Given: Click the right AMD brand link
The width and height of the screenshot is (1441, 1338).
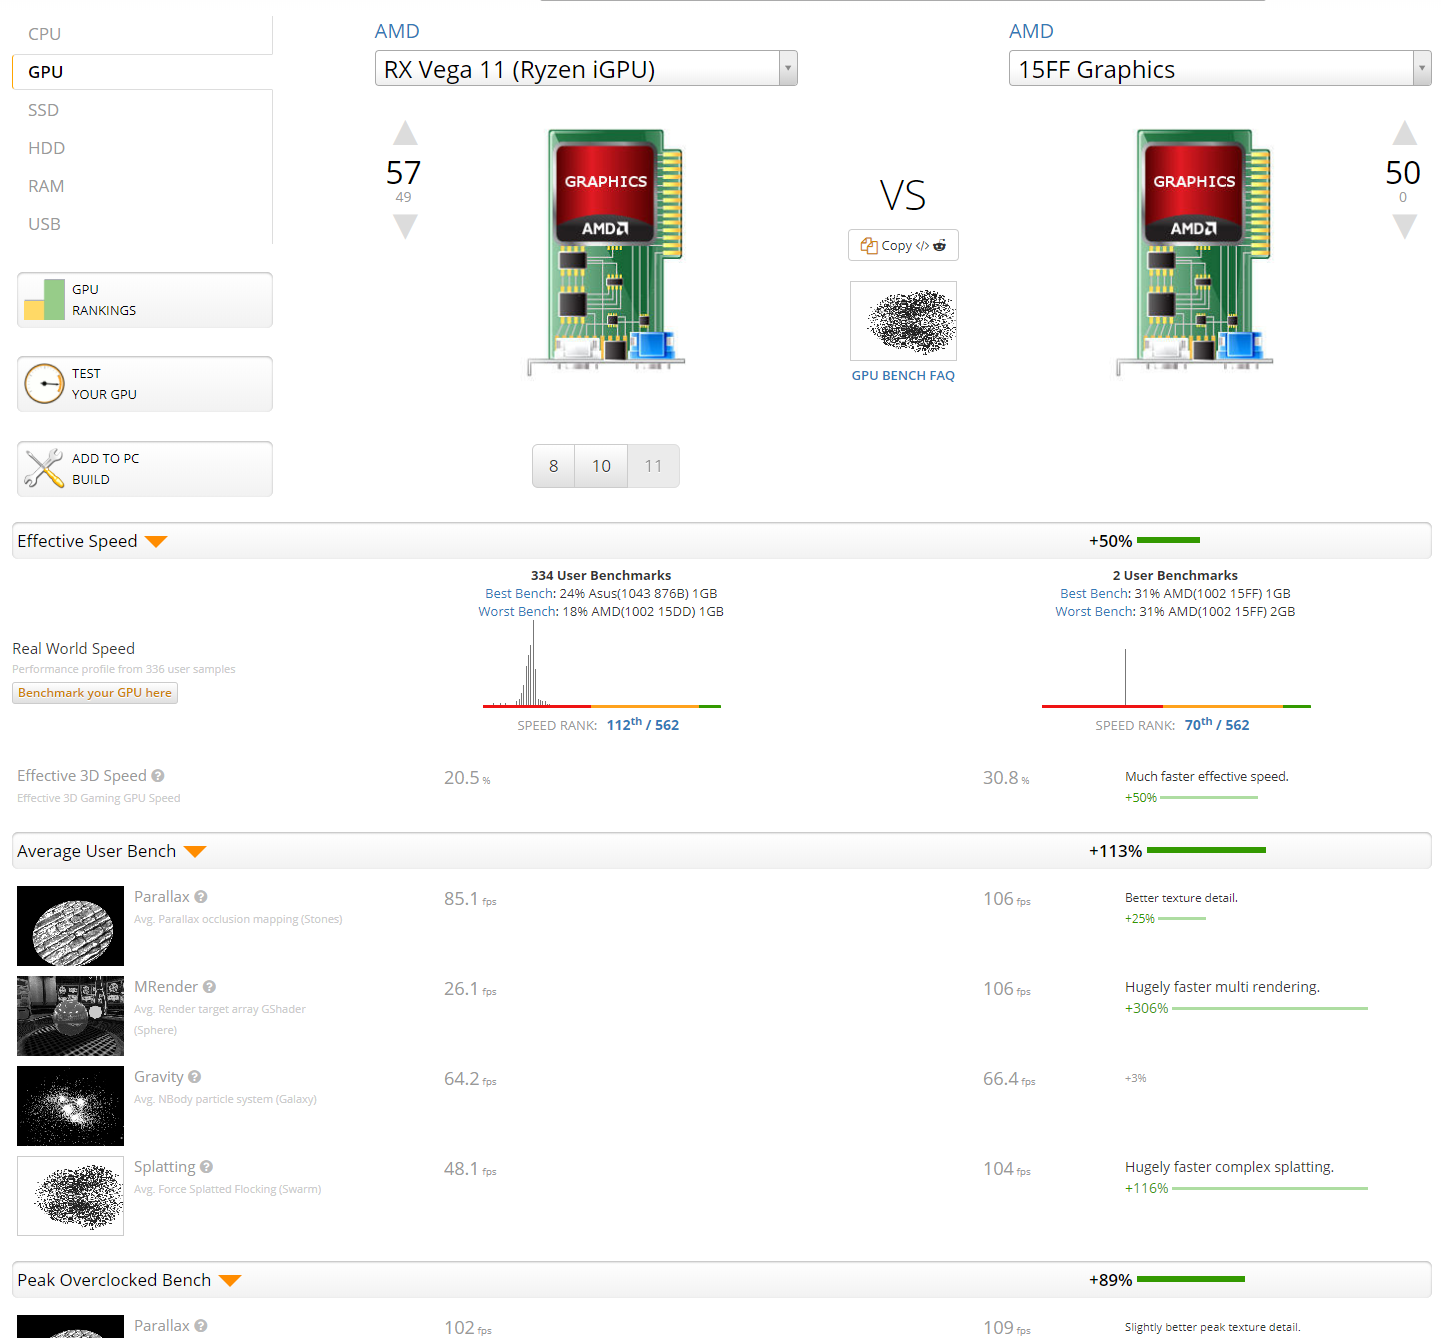Looking at the screenshot, I should [x=1031, y=31].
